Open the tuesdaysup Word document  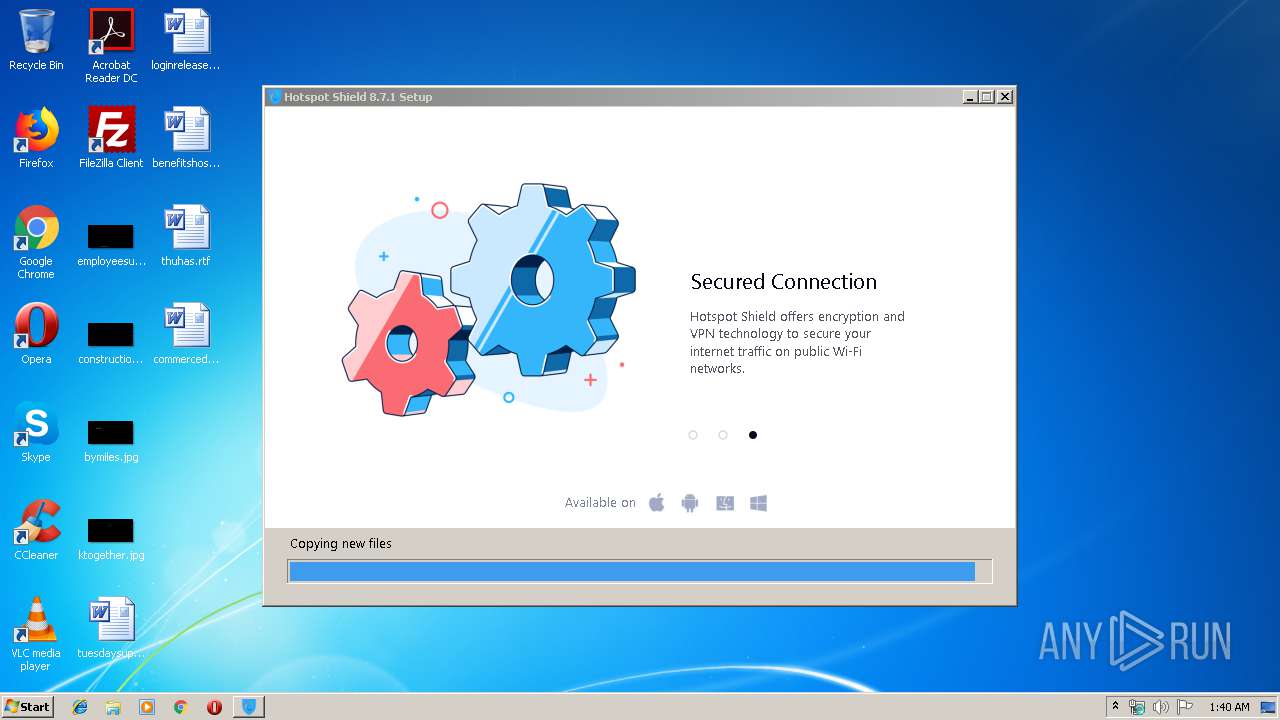[x=111, y=628]
